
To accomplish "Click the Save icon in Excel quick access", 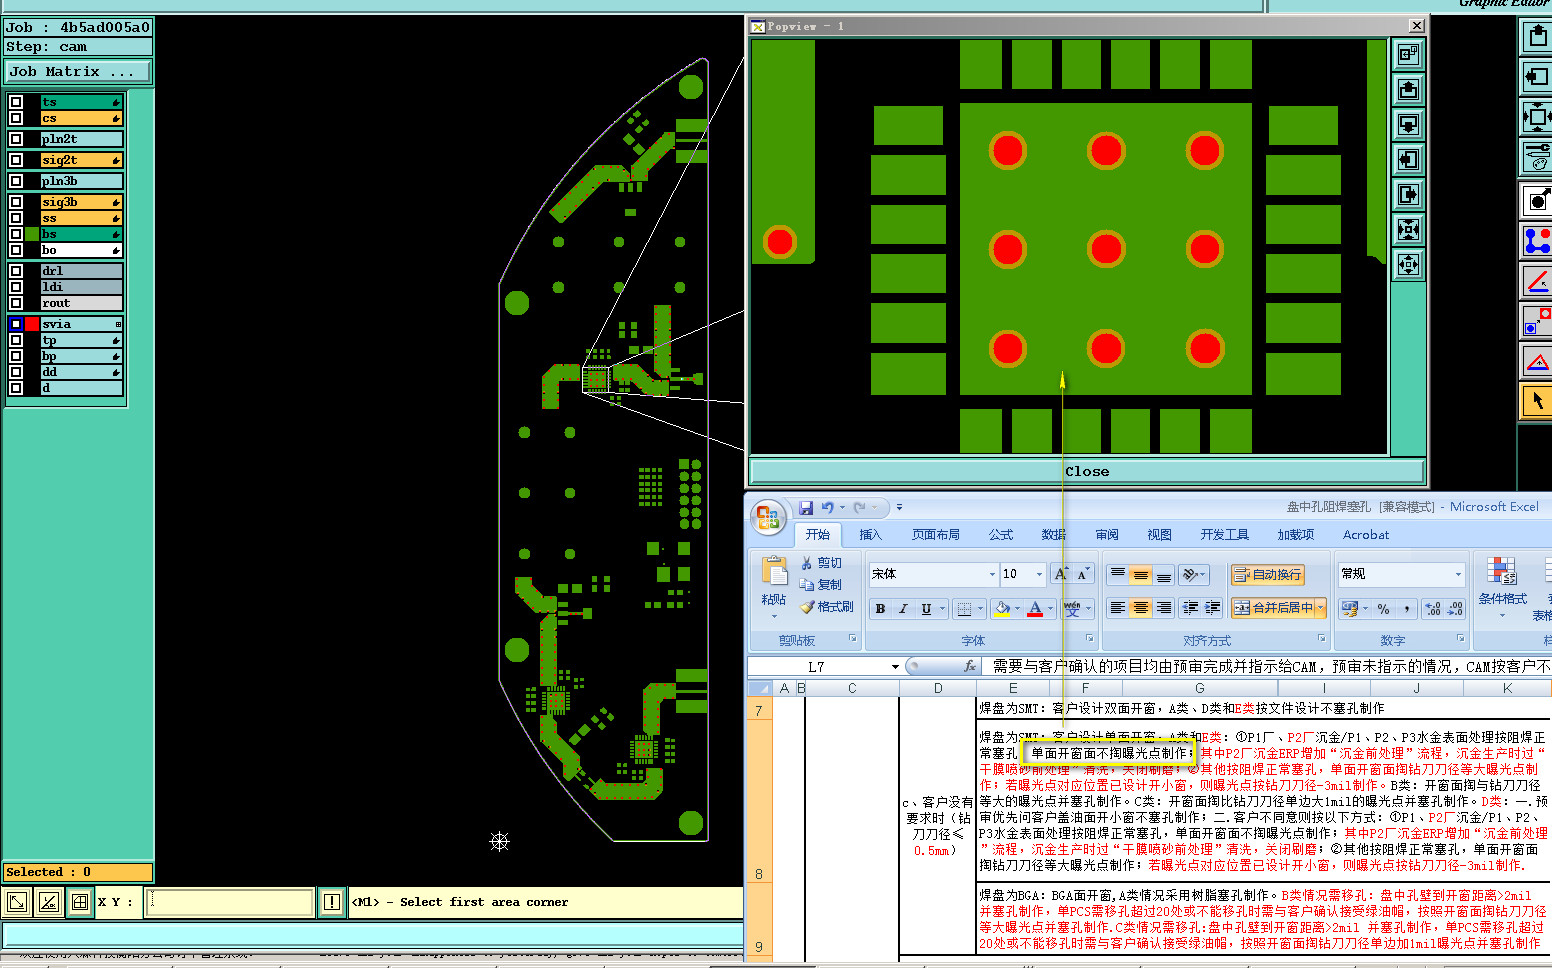I will coord(806,508).
